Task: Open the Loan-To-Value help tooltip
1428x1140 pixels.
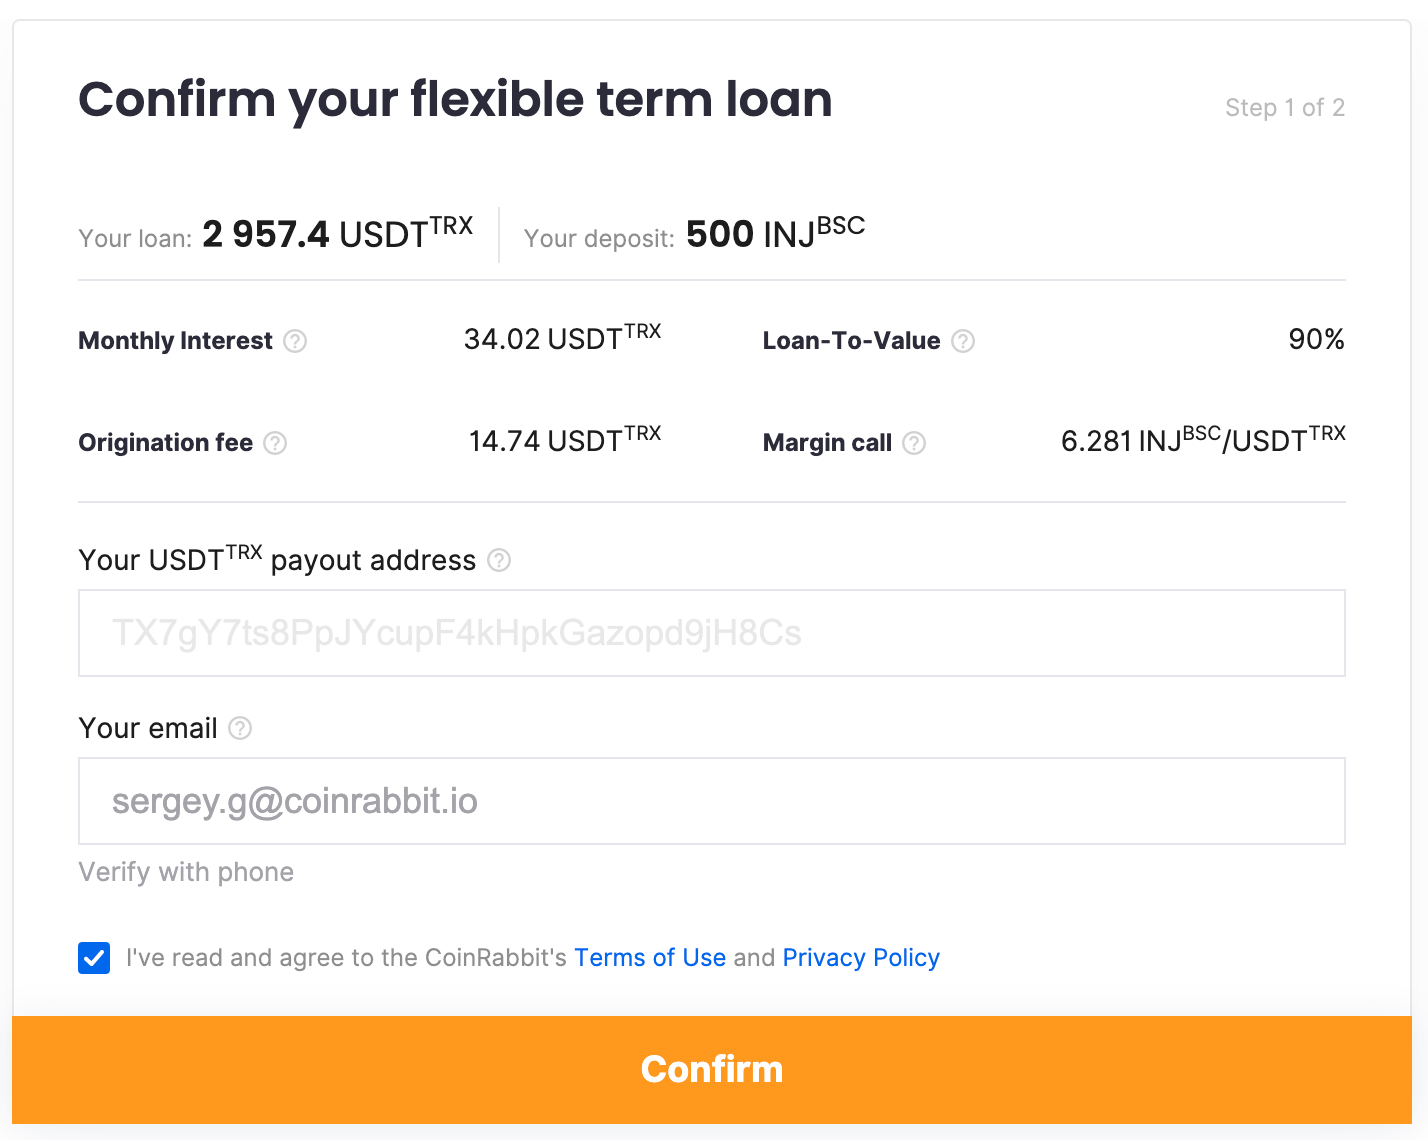Action: [x=963, y=341]
